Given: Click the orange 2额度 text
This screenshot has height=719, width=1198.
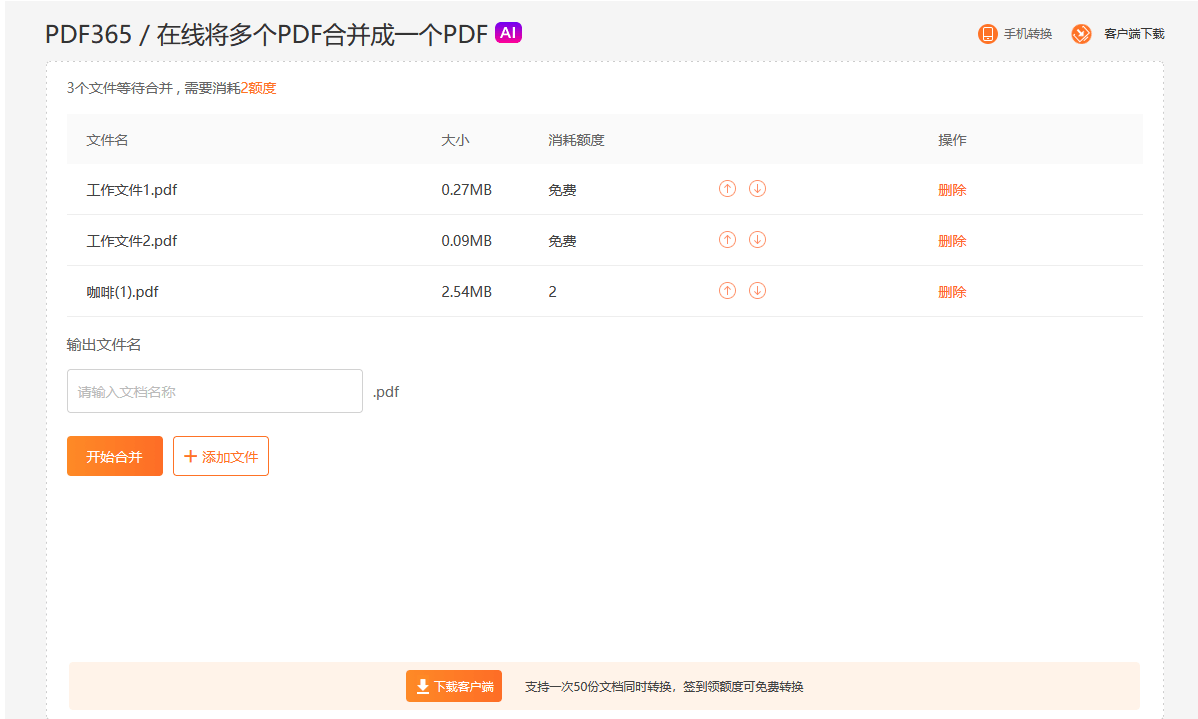Looking at the screenshot, I should pyautogui.click(x=258, y=88).
